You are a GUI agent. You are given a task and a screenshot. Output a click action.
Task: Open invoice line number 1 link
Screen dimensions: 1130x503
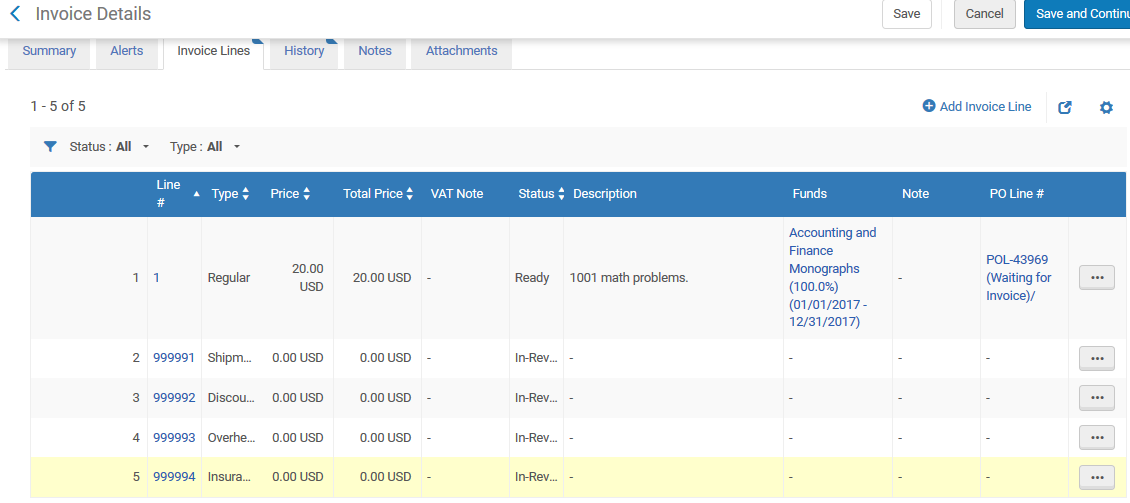[156, 277]
